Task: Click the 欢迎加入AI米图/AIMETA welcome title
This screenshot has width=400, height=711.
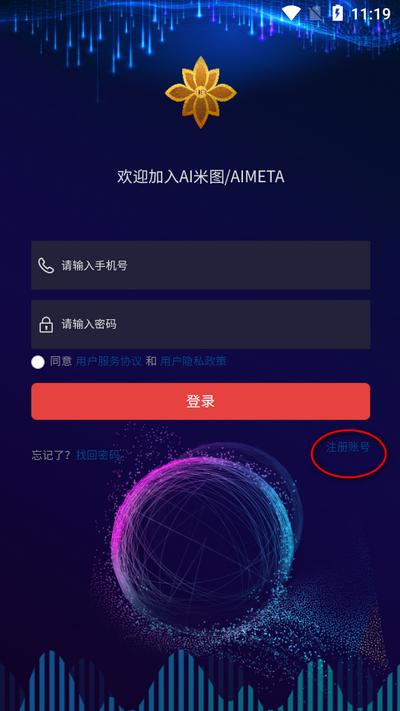Action: tap(200, 177)
